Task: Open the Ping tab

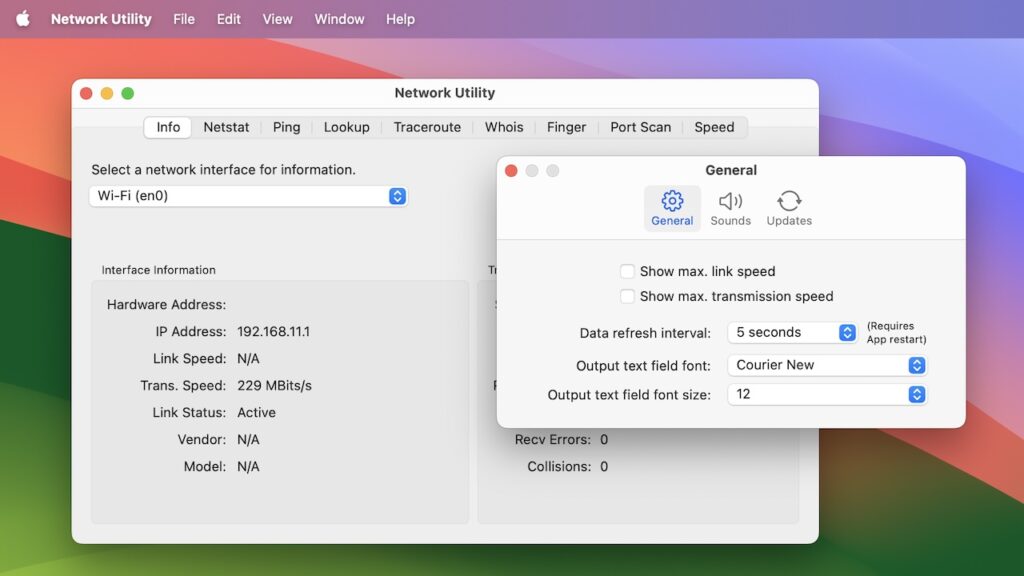Action: coord(286,127)
